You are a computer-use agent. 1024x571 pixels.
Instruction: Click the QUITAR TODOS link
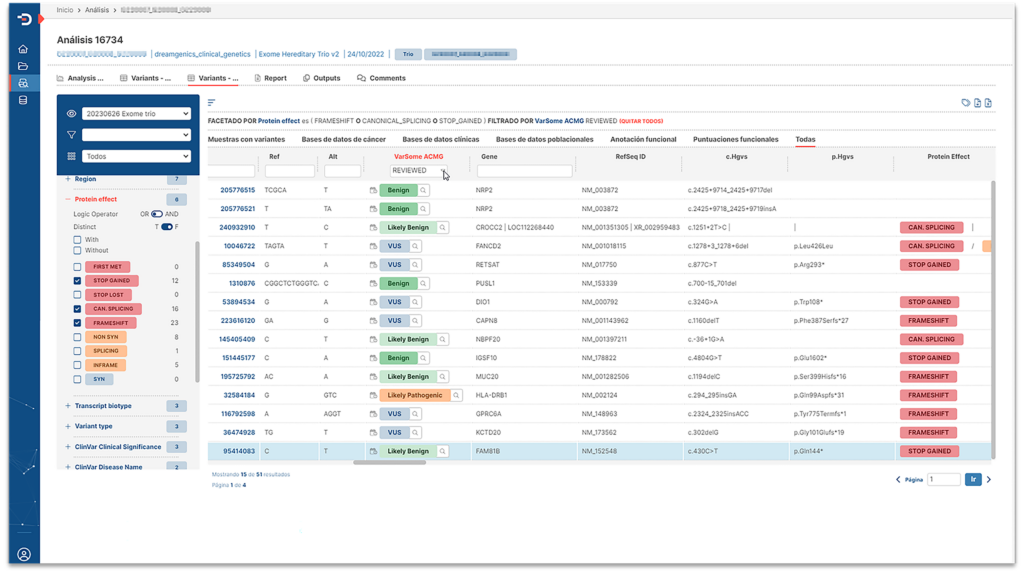click(641, 121)
